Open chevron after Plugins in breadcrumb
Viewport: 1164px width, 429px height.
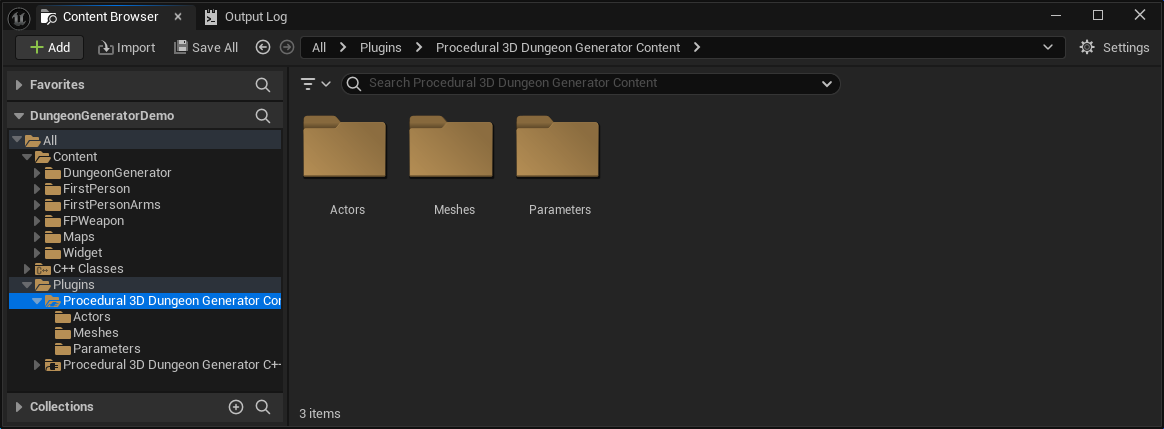tap(419, 48)
